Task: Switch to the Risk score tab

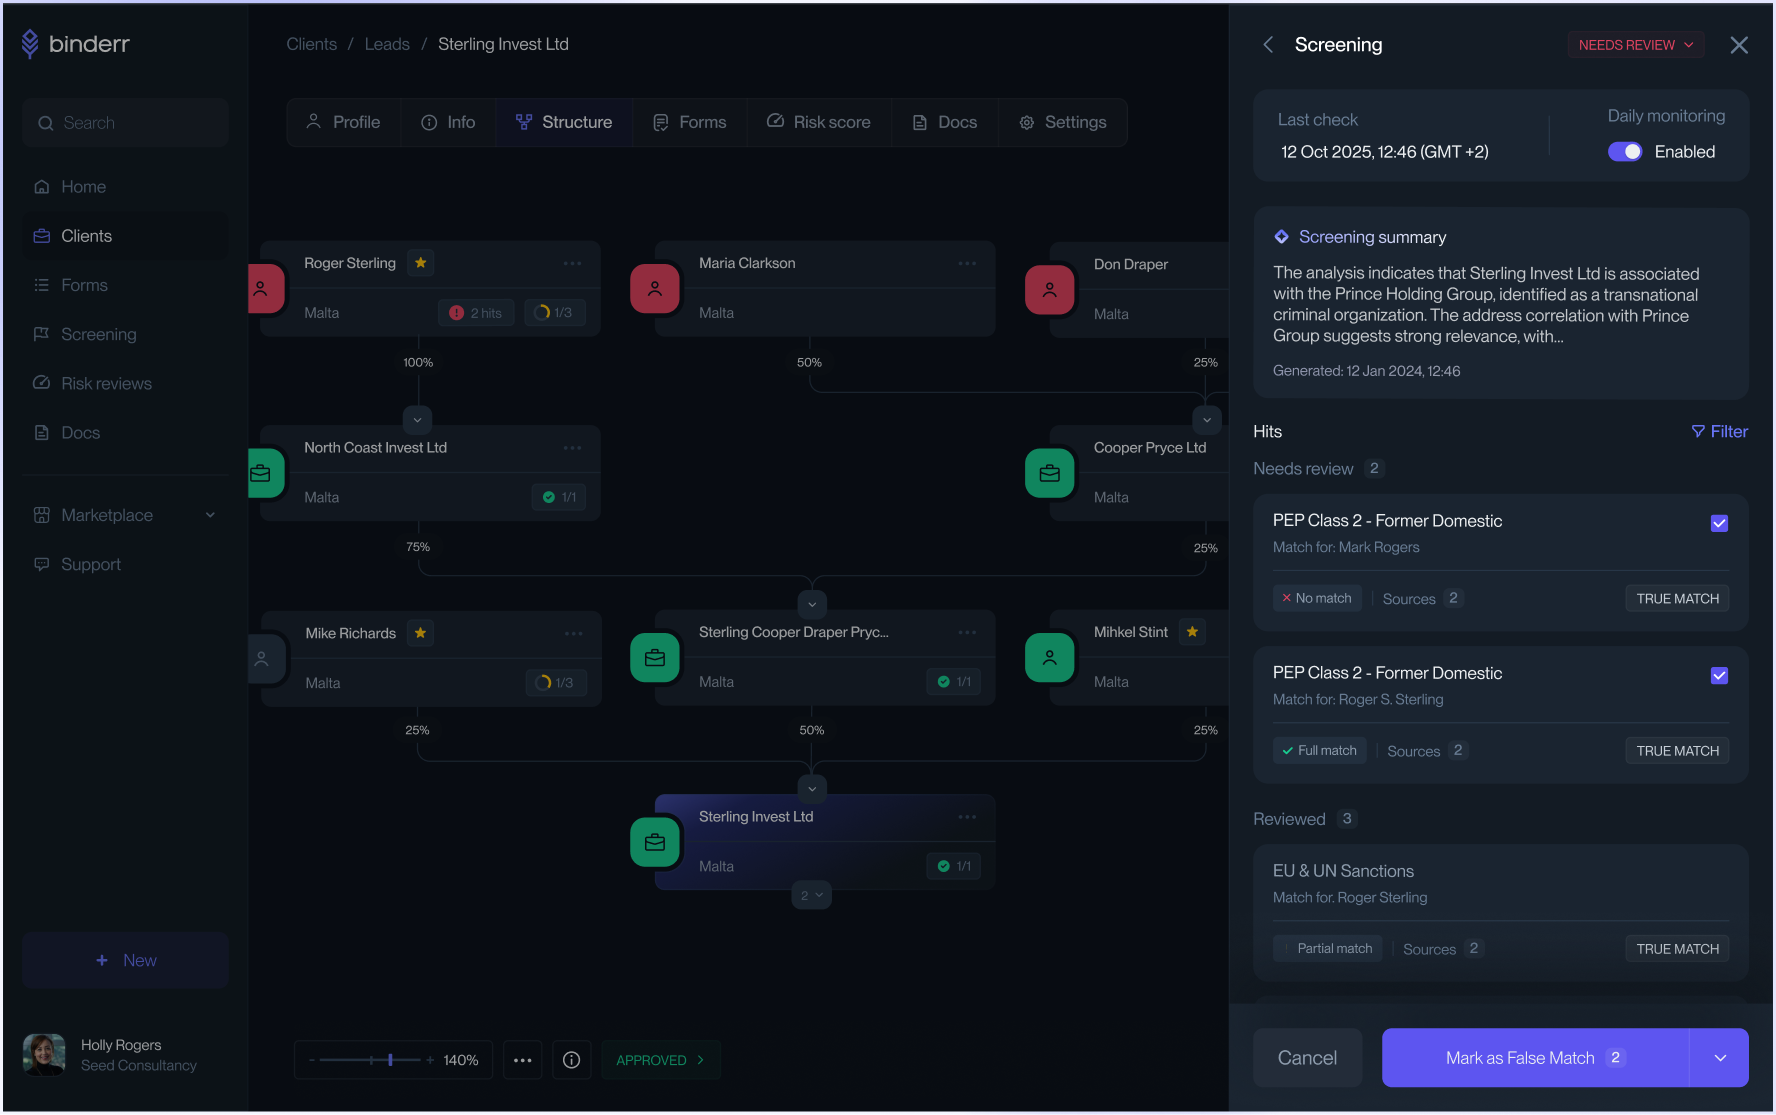Action: coord(819,122)
